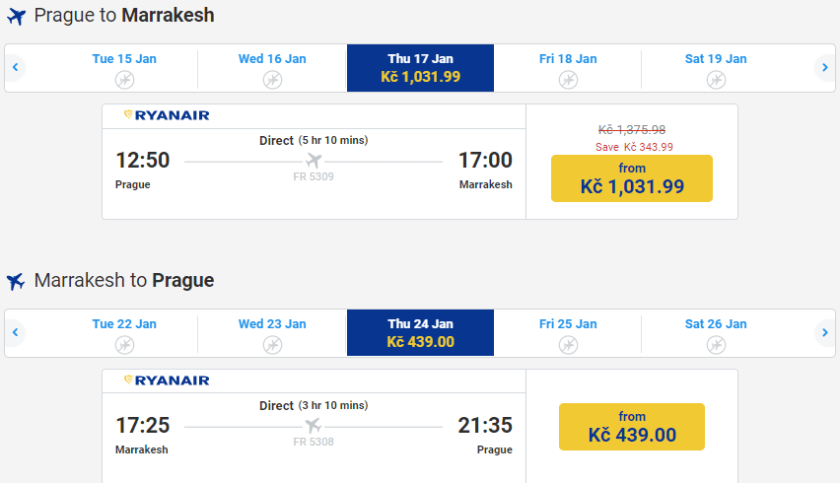The image size is (840, 483).
Task: Select the Thu 24 Jan return date tab
Action: pyautogui.click(x=420, y=333)
